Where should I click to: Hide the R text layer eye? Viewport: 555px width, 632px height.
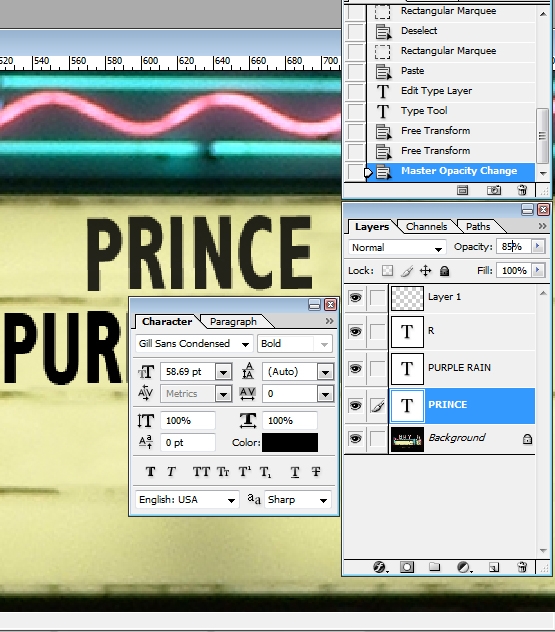tap(355, 331)
